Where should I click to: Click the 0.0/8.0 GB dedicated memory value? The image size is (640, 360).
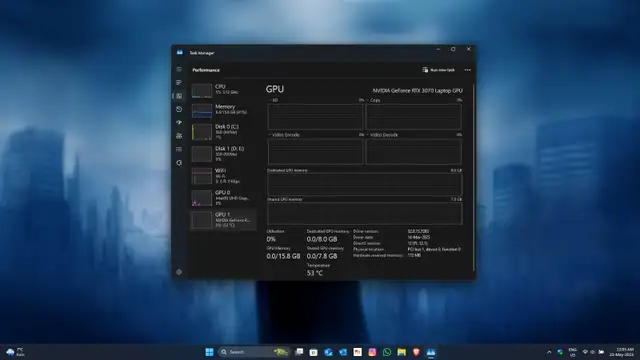point(322,239)
